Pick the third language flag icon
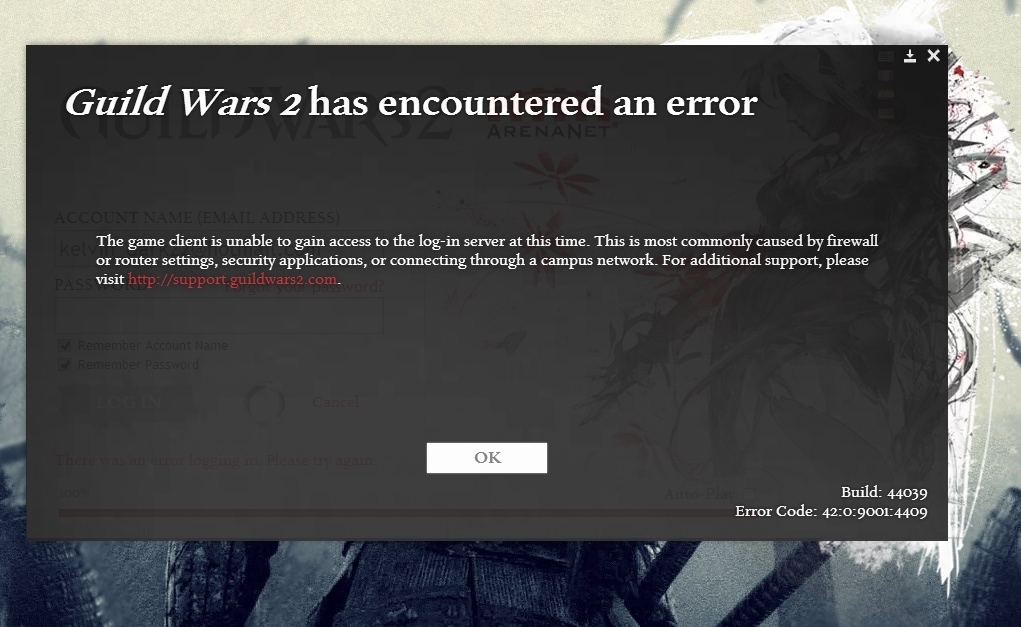The height and width of the screenshot is (627, 1021). (886, 94)
